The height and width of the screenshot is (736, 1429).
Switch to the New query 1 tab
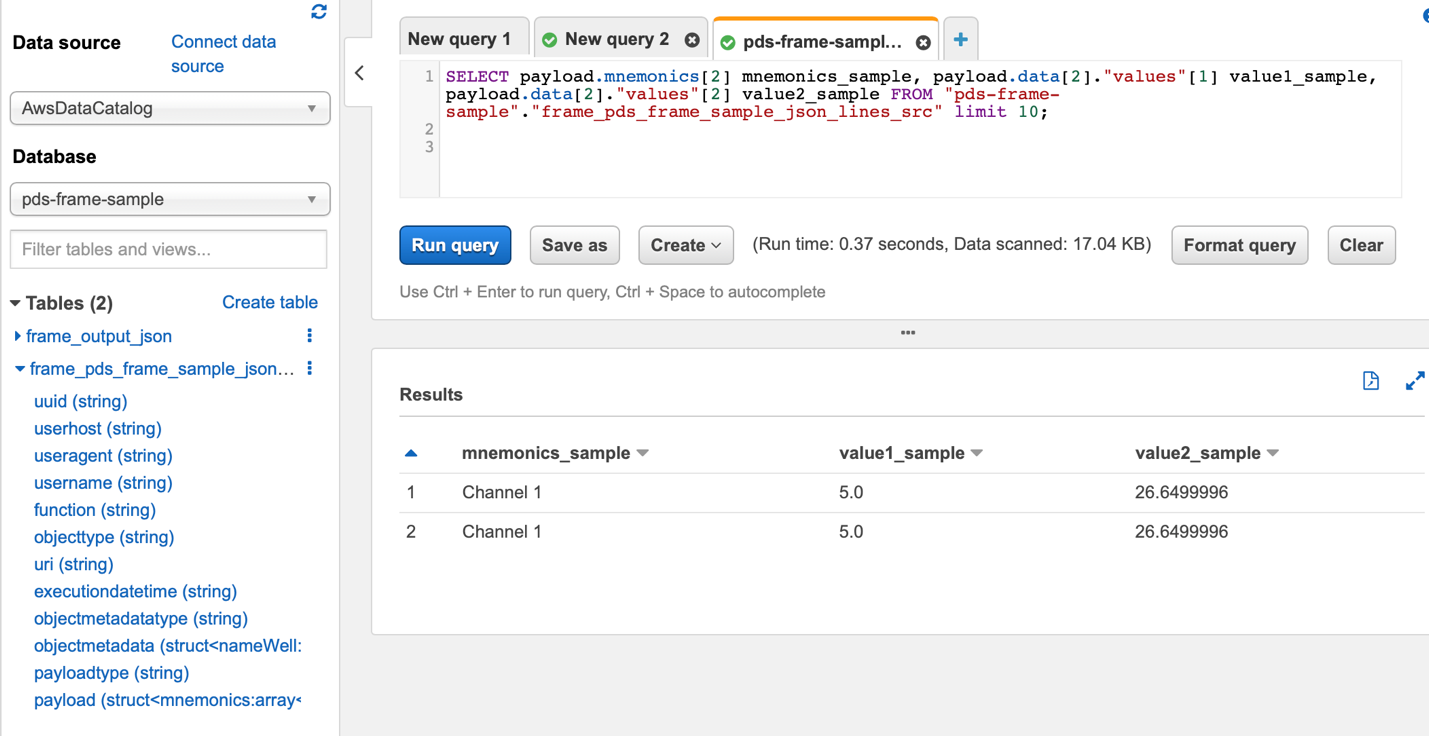(x=459, y=40)
